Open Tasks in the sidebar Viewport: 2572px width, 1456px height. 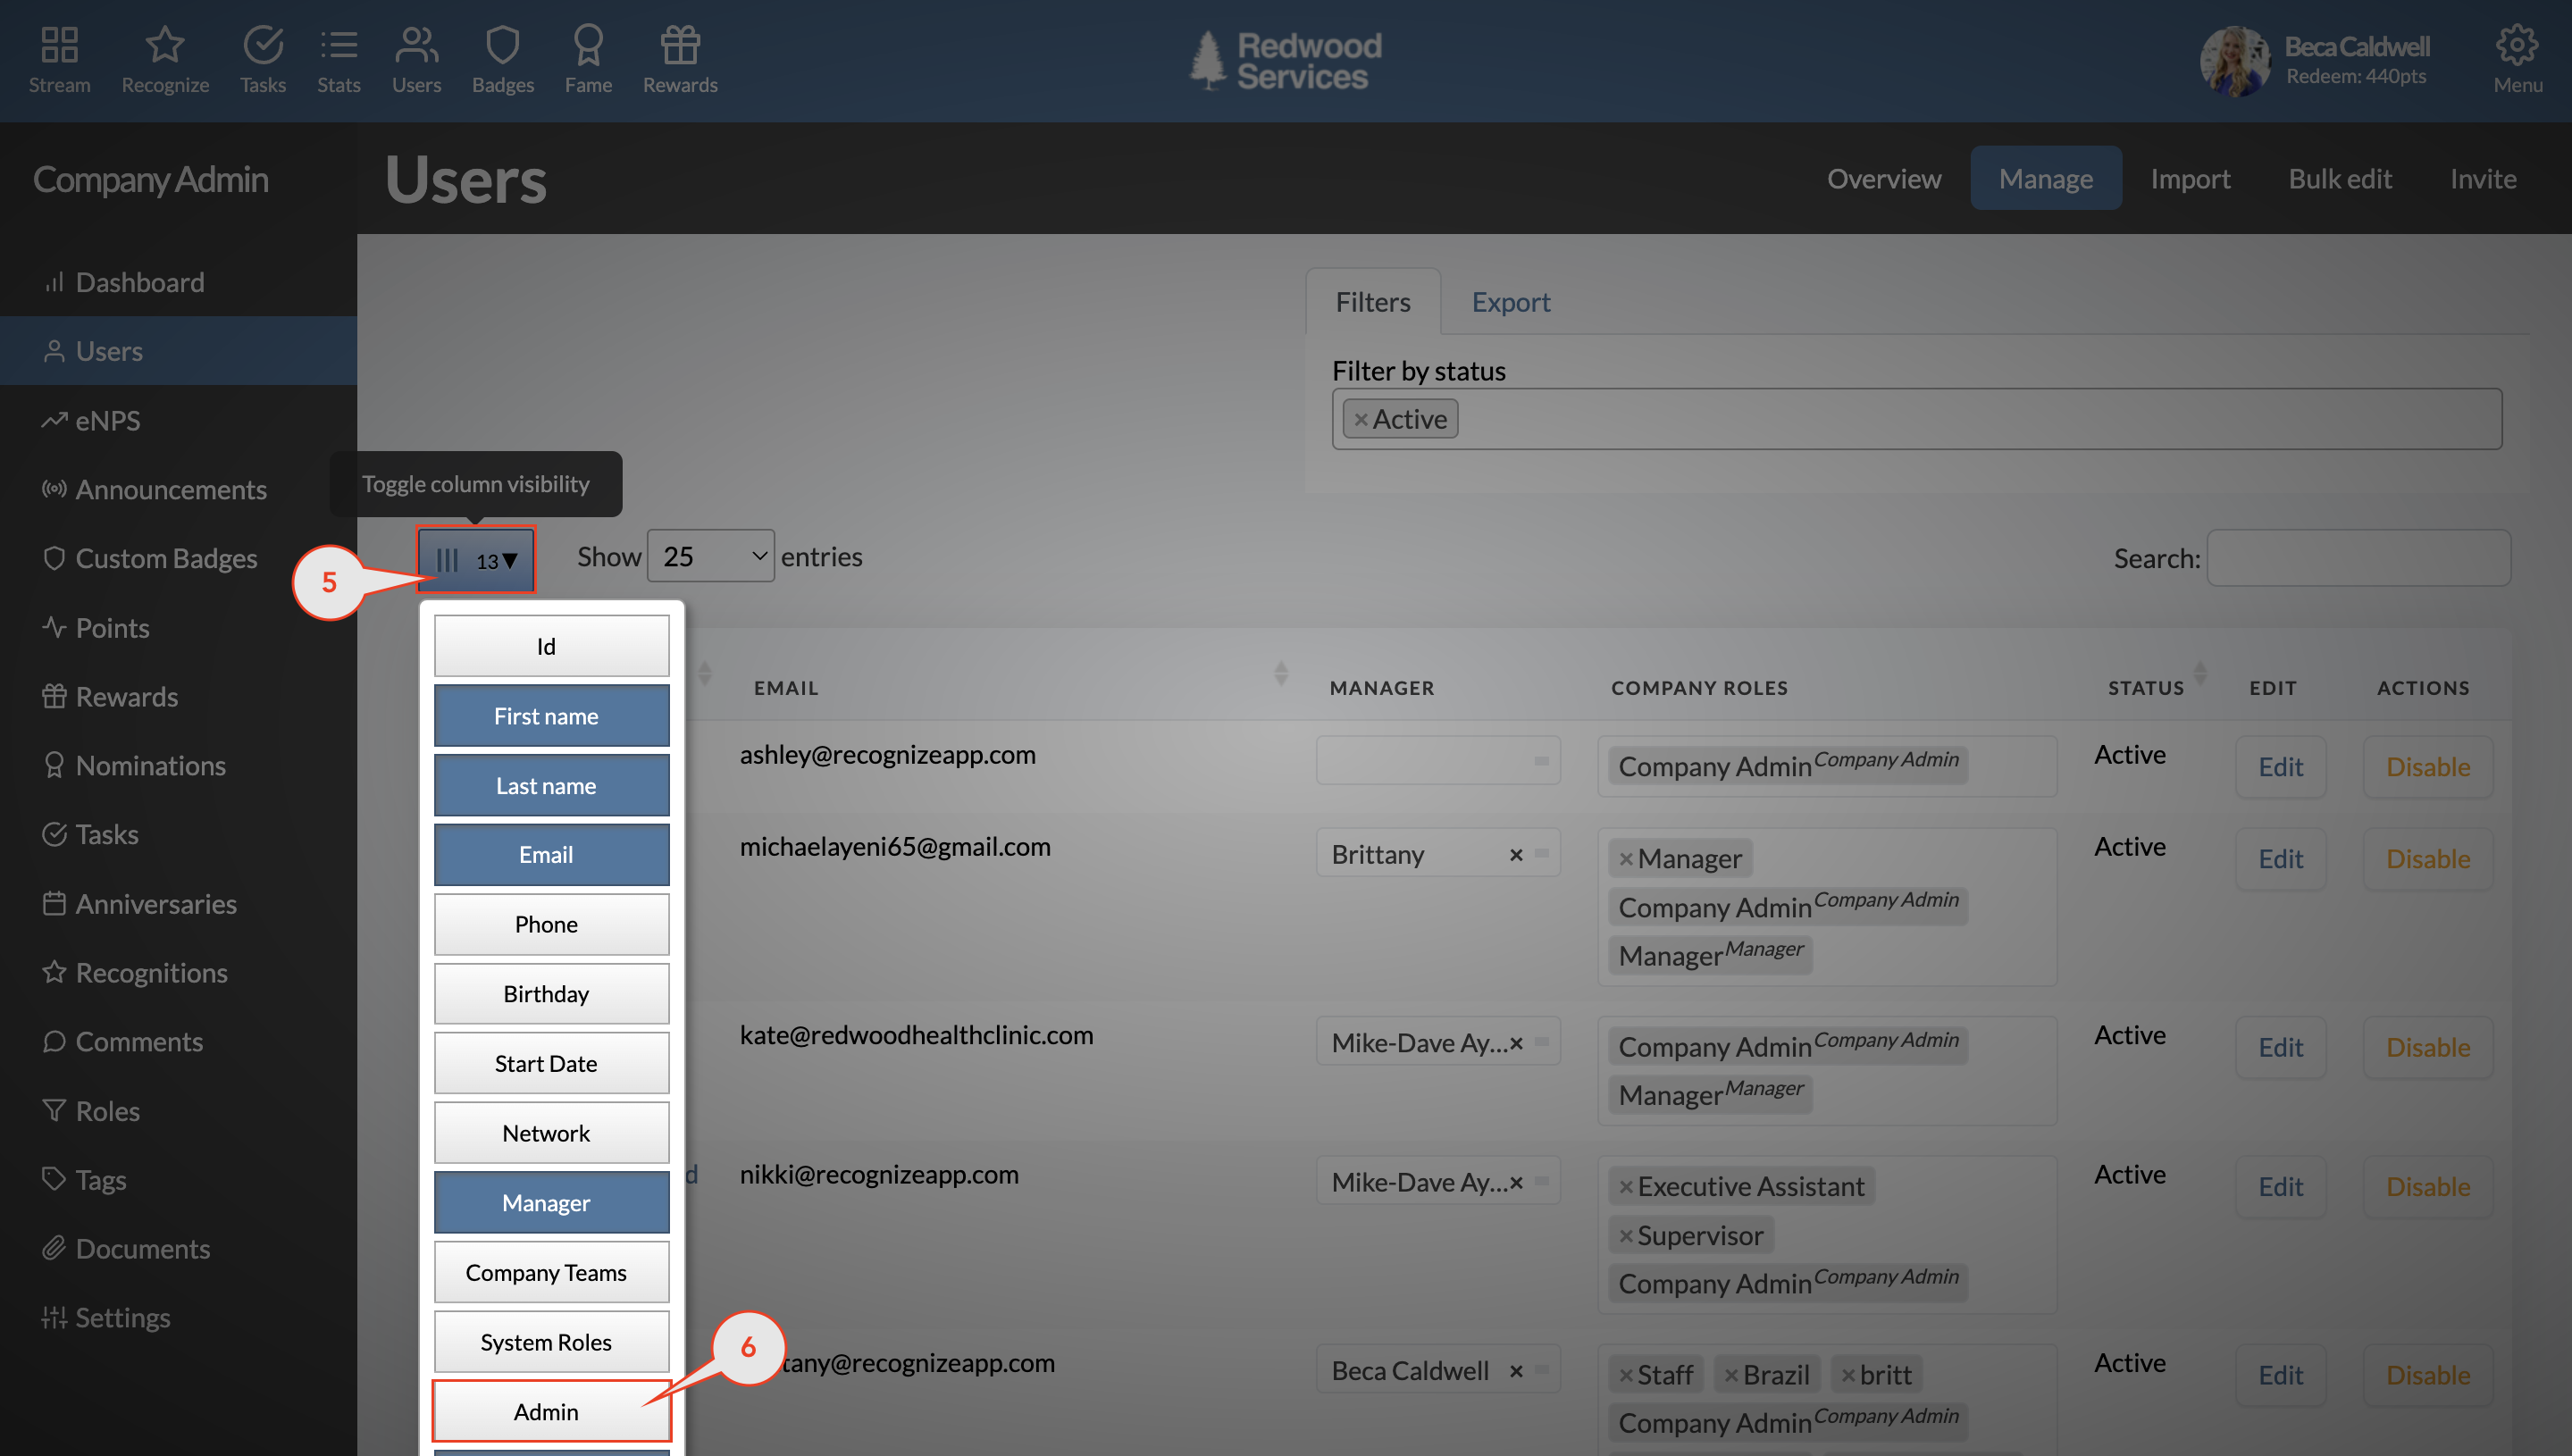pos(178,834)
